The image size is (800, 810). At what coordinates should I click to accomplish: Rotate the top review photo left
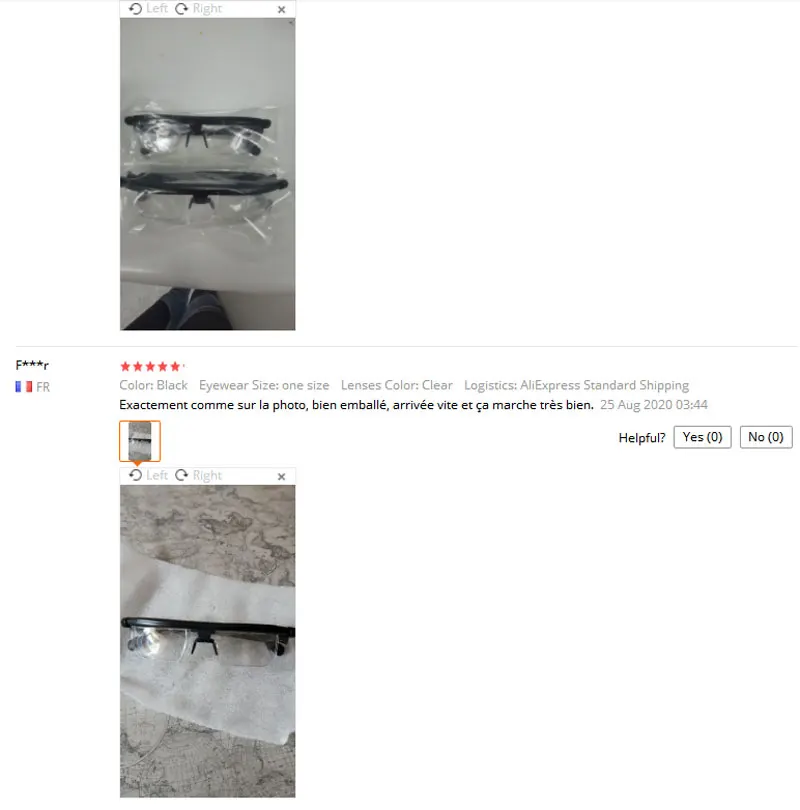(x=149, y=9)
